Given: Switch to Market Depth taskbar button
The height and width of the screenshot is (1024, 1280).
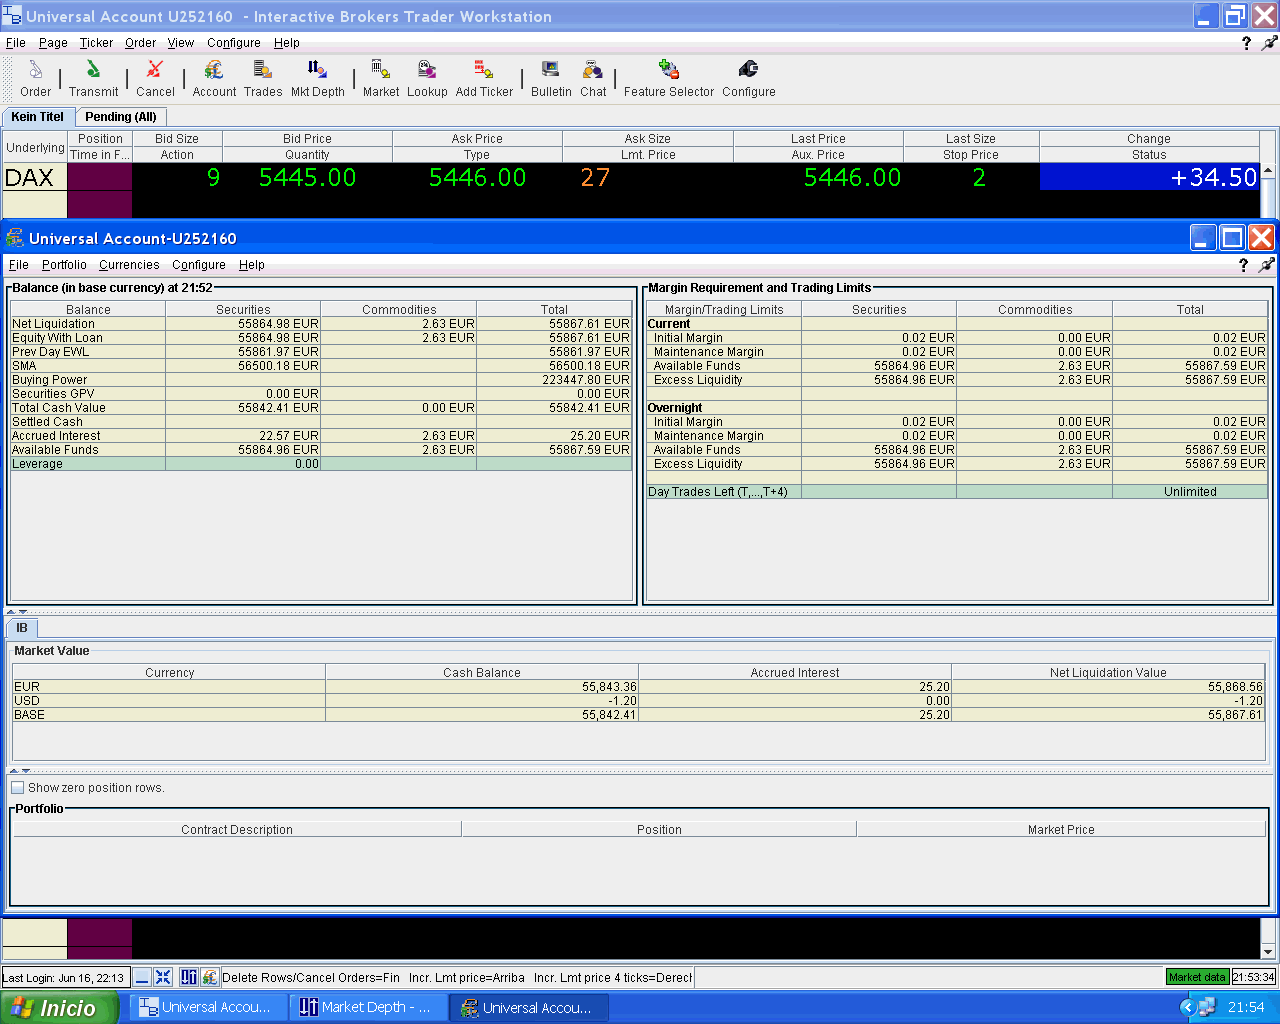Looking at the screenshot, I should 369,1007.
